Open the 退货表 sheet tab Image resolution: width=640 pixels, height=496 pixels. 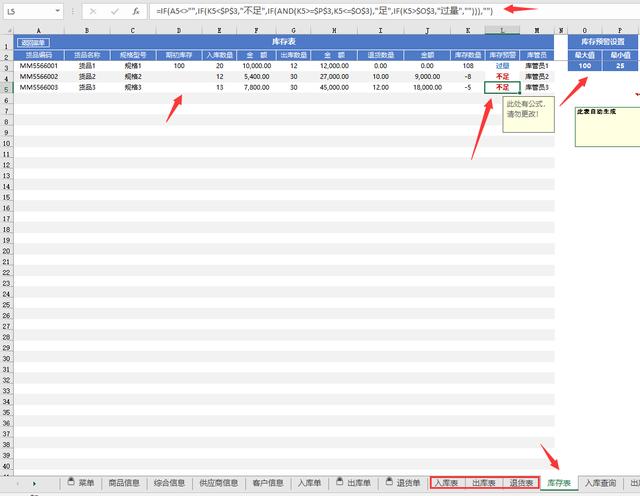click(x=520, y=483)
